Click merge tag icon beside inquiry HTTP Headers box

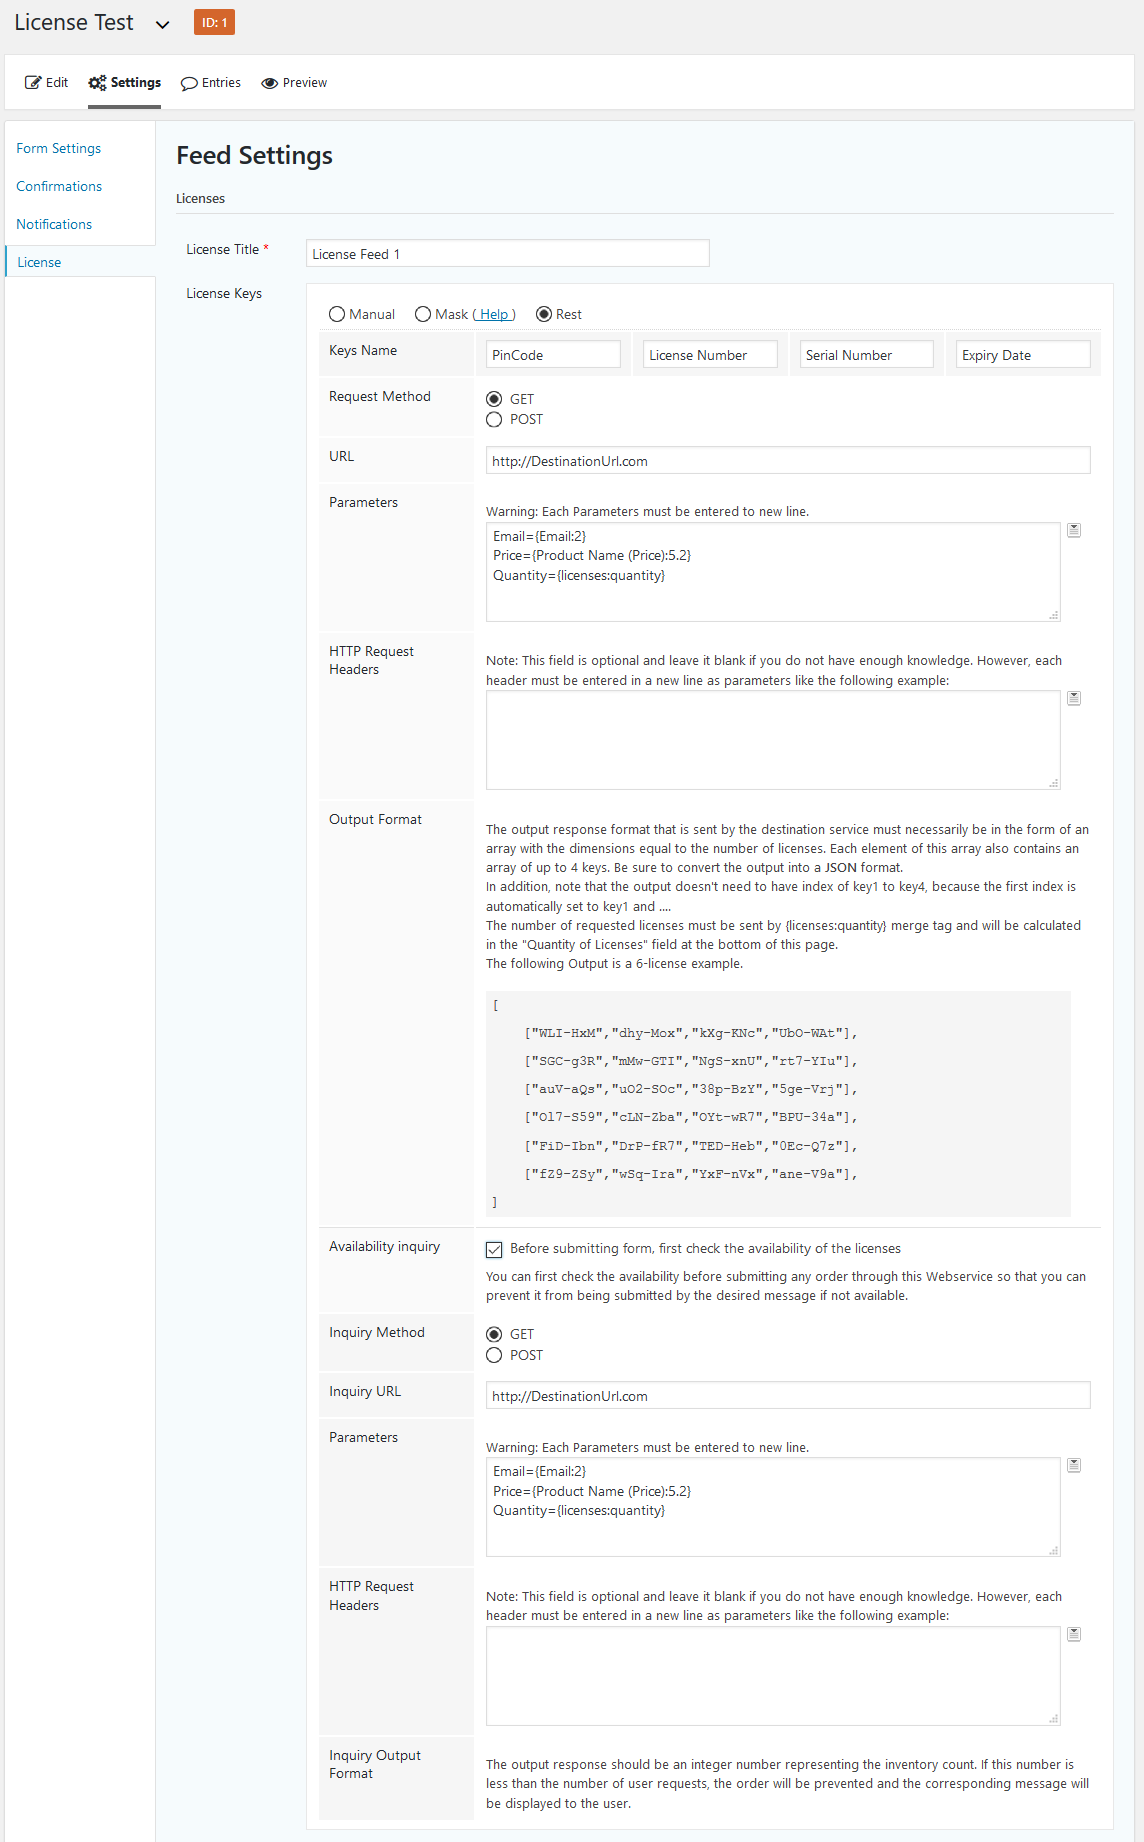[1073, 1634]
